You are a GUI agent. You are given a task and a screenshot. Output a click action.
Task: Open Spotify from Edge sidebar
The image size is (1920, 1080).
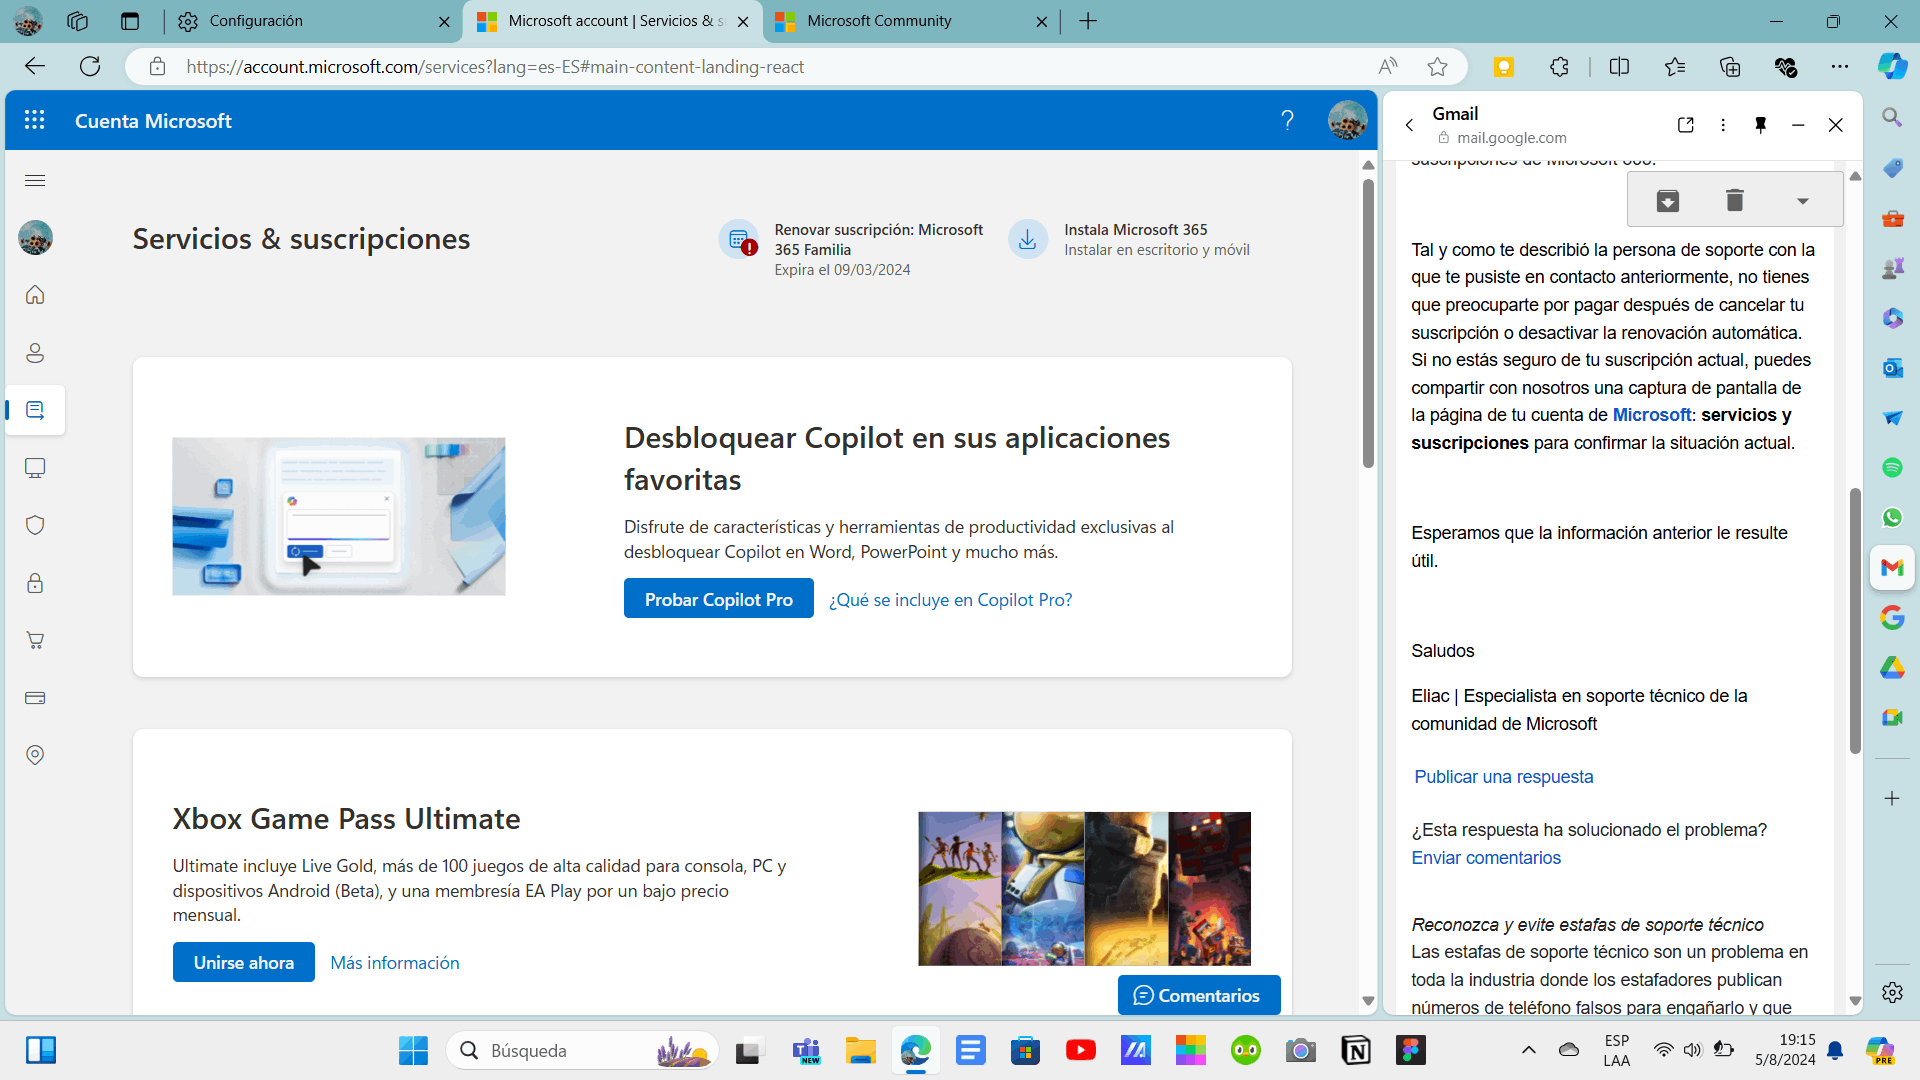point(1892,467)
